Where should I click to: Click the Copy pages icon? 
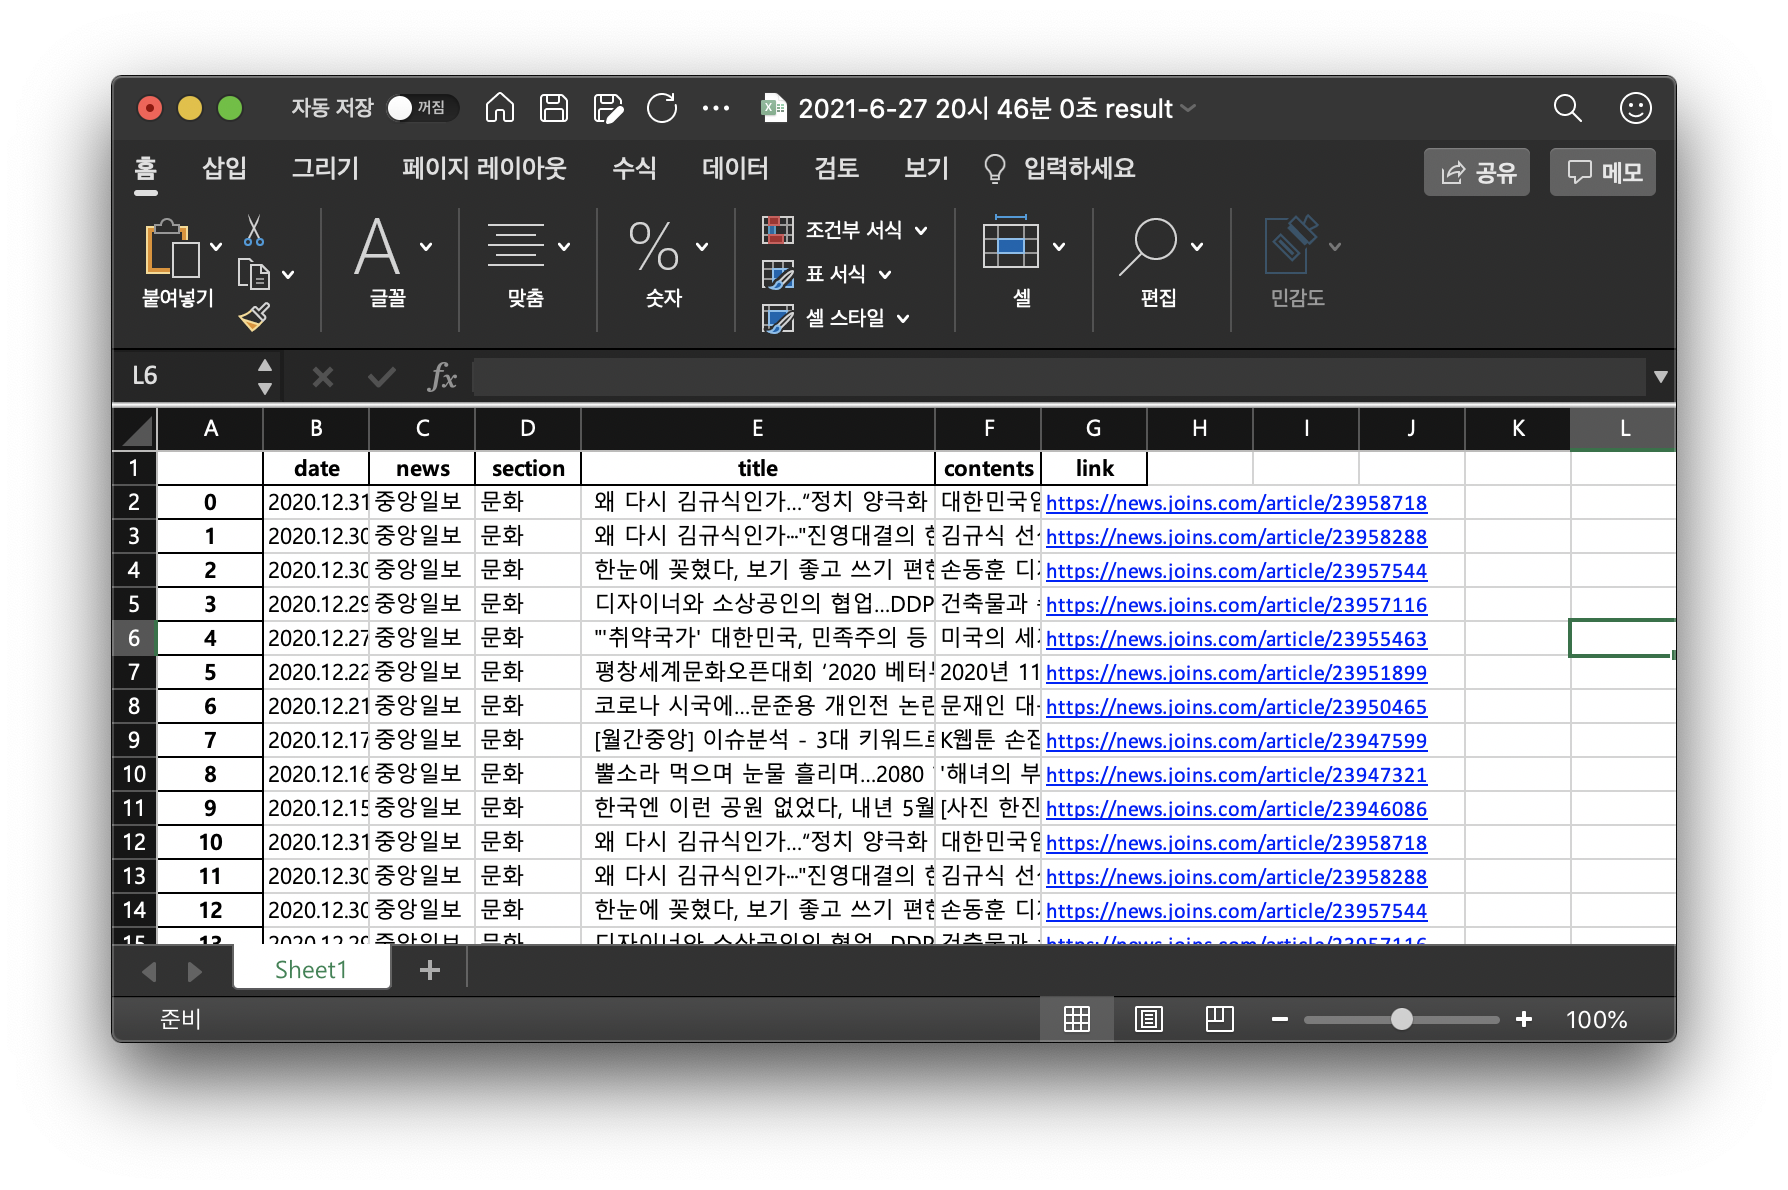(x=254, y=274)
